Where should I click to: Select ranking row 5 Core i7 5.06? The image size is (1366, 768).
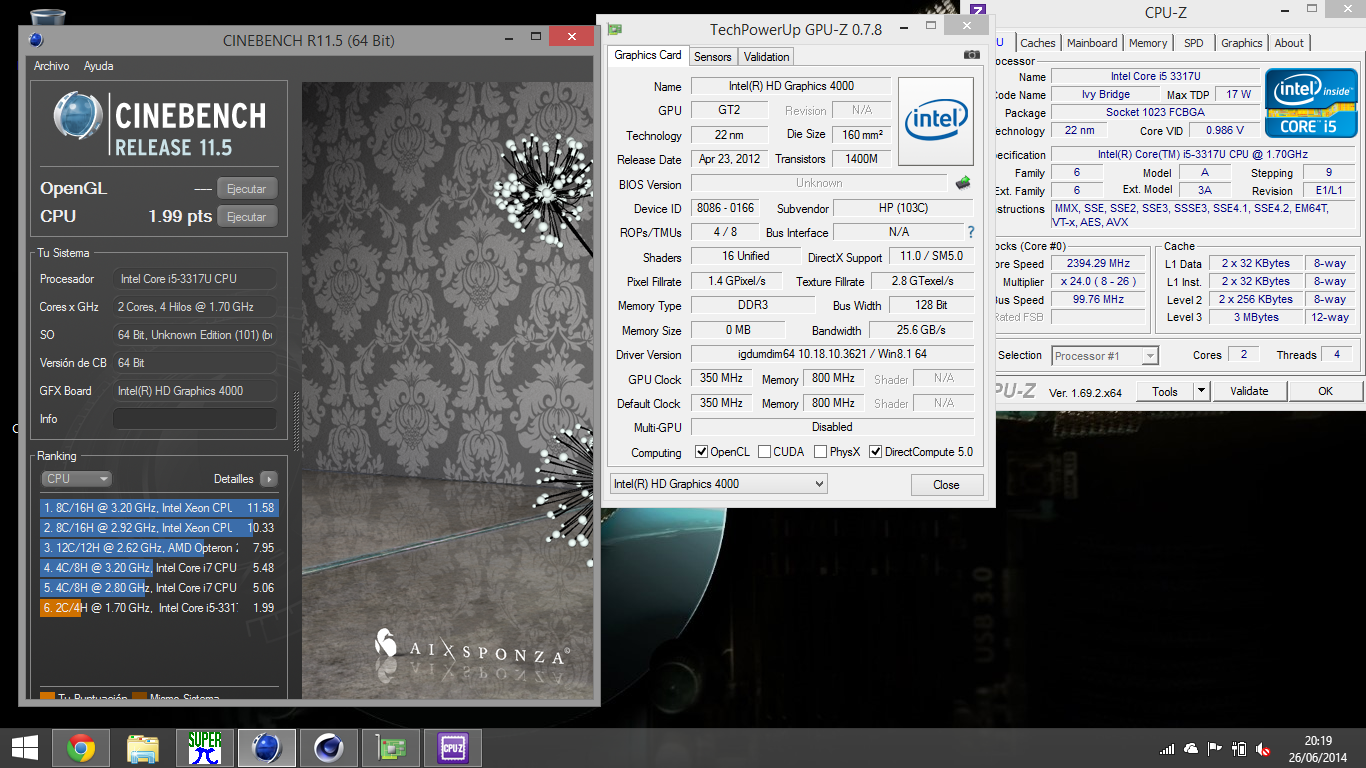[x=158, y=588]
